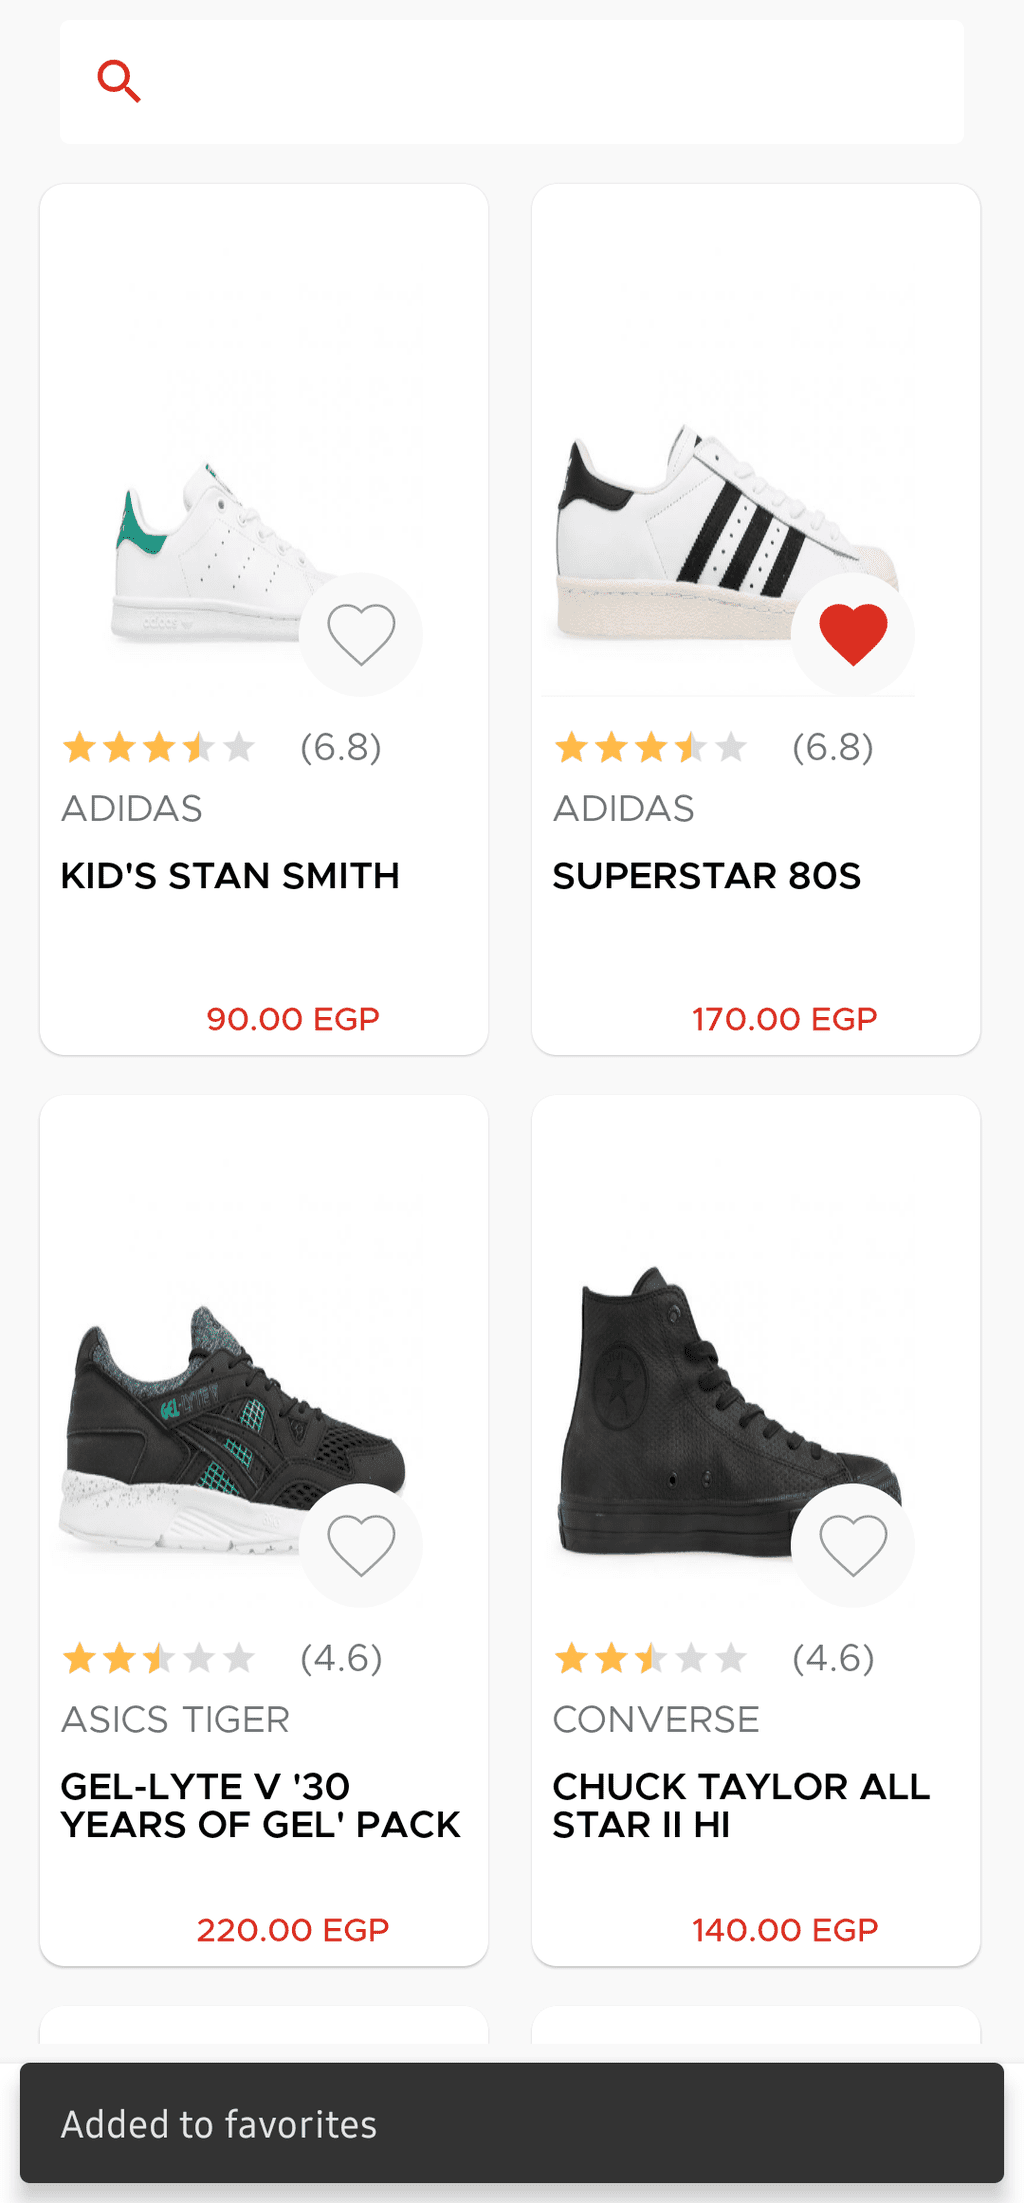Add Gel-Lyte V to favorites
The height and width of the screenshot is (2203, 1024).
(361, 1545)
